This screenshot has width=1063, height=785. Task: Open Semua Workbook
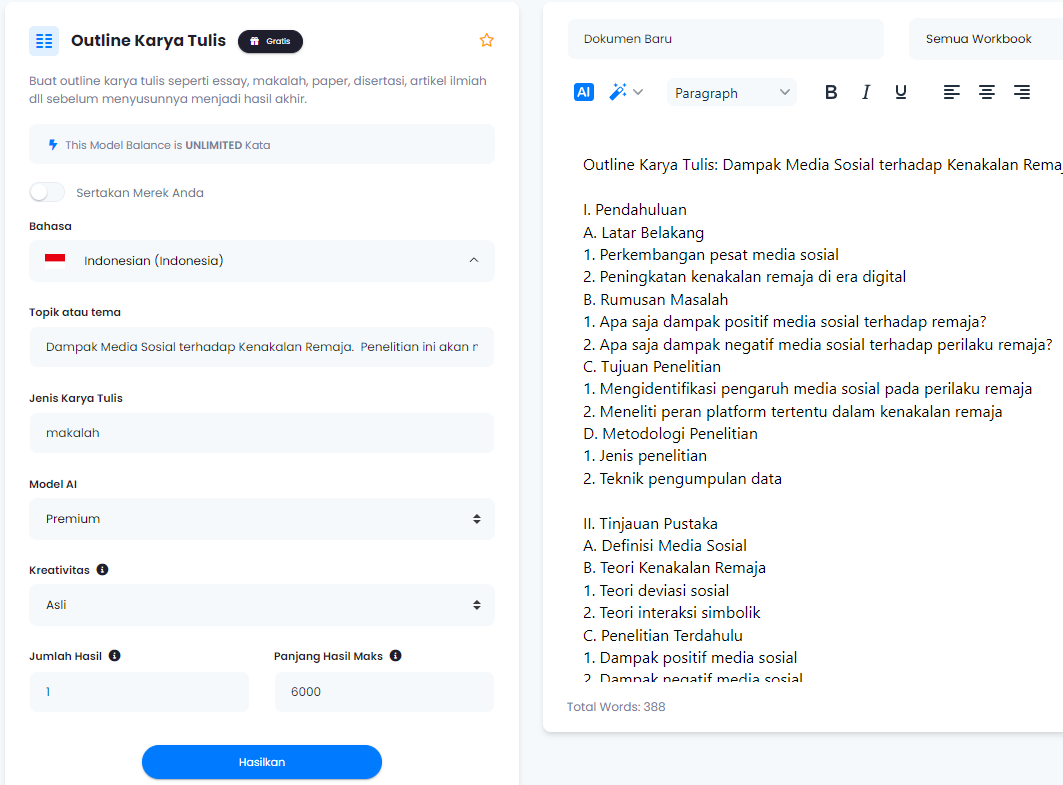[979, 38]
